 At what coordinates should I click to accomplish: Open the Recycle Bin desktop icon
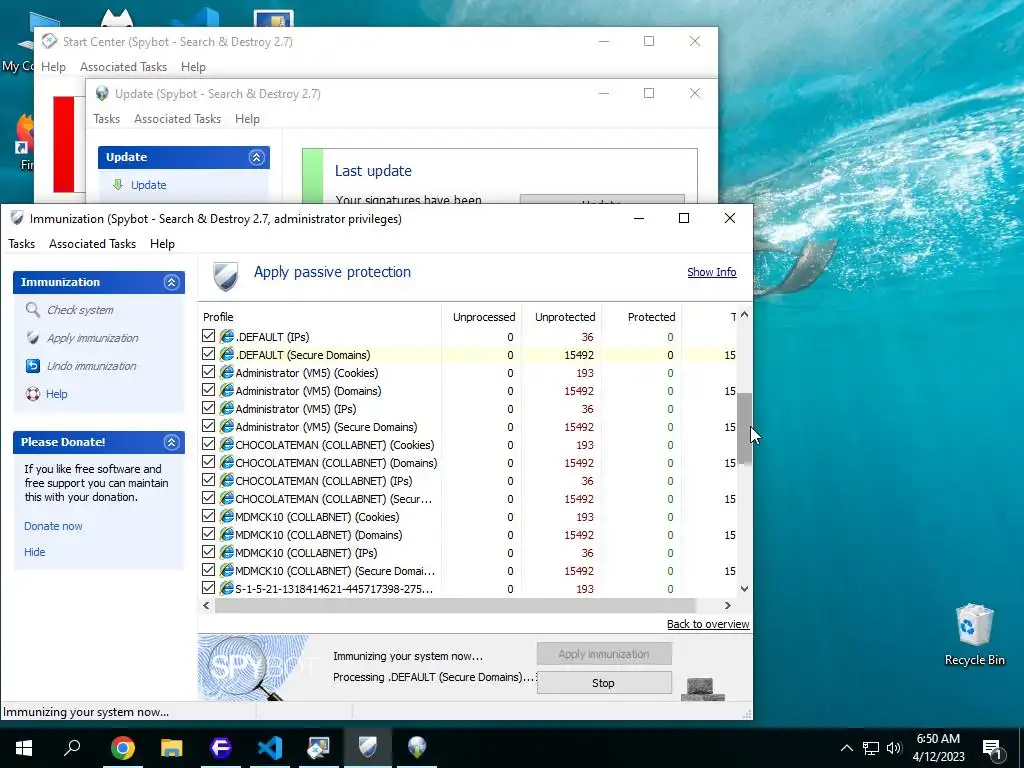974,635
